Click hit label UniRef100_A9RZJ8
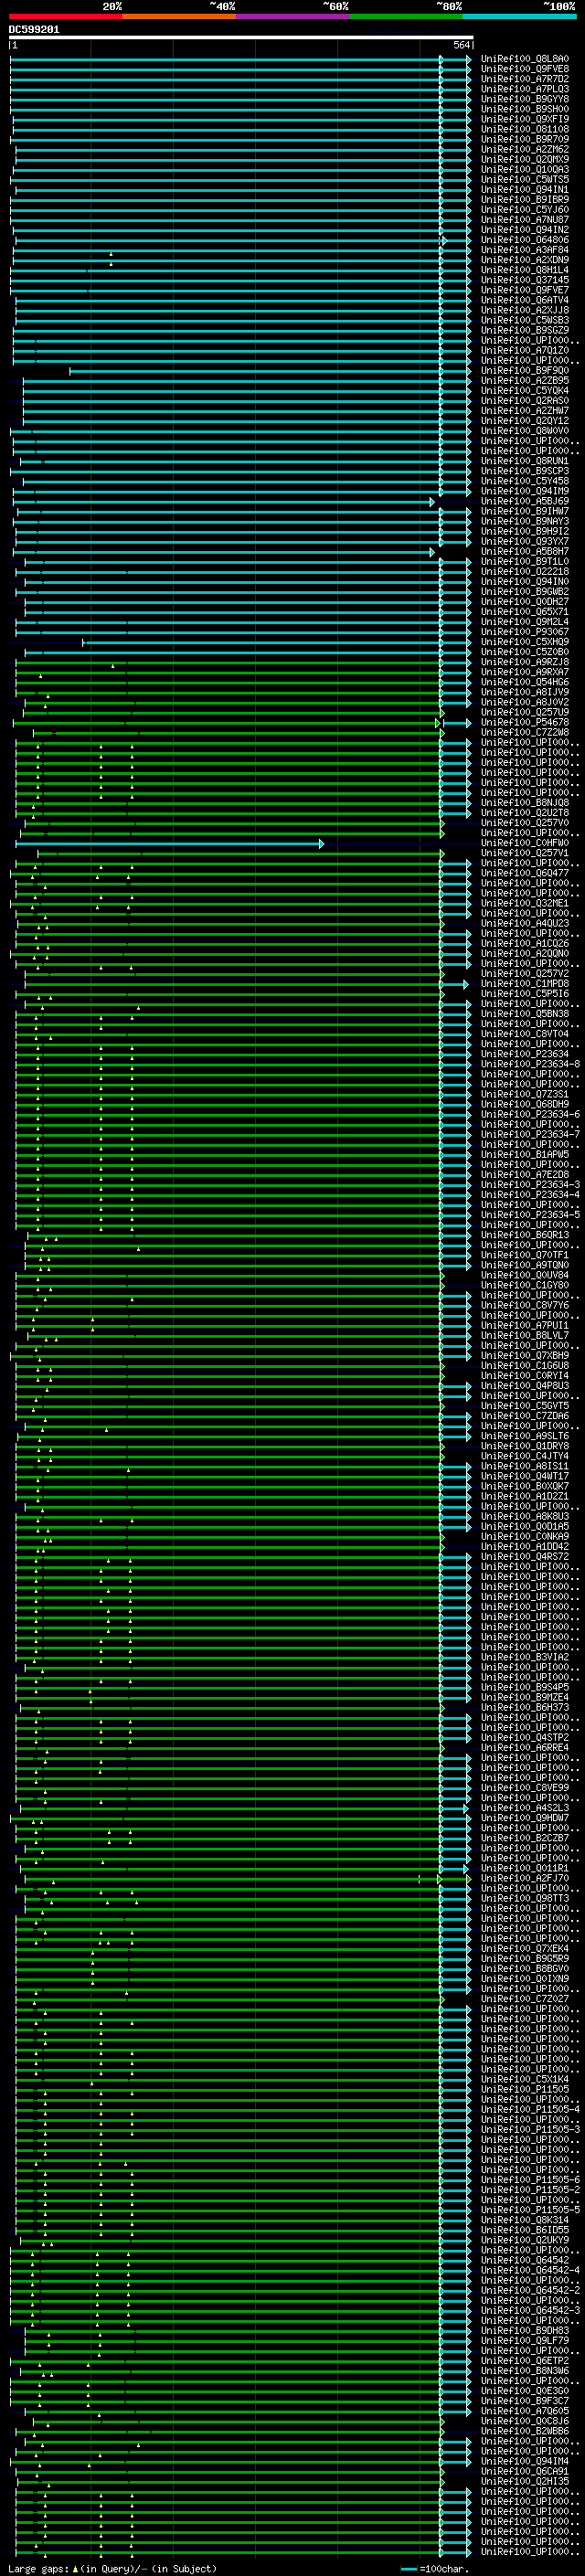Viewport: 585px width, 2576px height. [525, 661]
